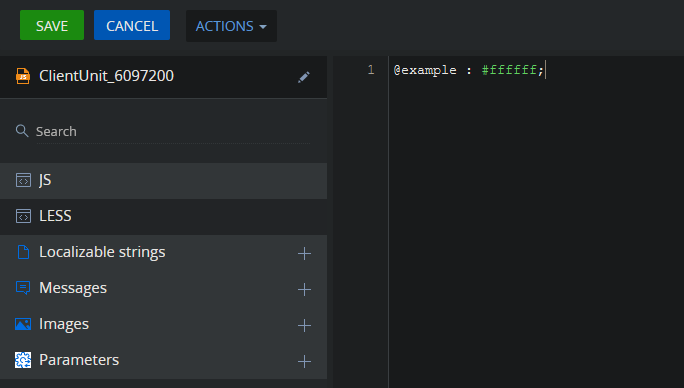684x388 pixels.
Task: Click the orange JS file icon
Action: coord(23,76)
